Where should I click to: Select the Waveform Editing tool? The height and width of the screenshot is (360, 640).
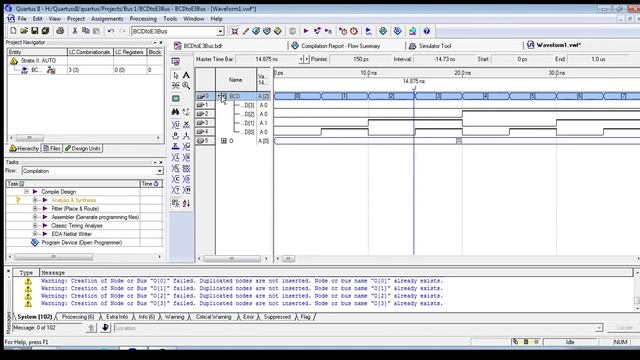tap(176, 86)
